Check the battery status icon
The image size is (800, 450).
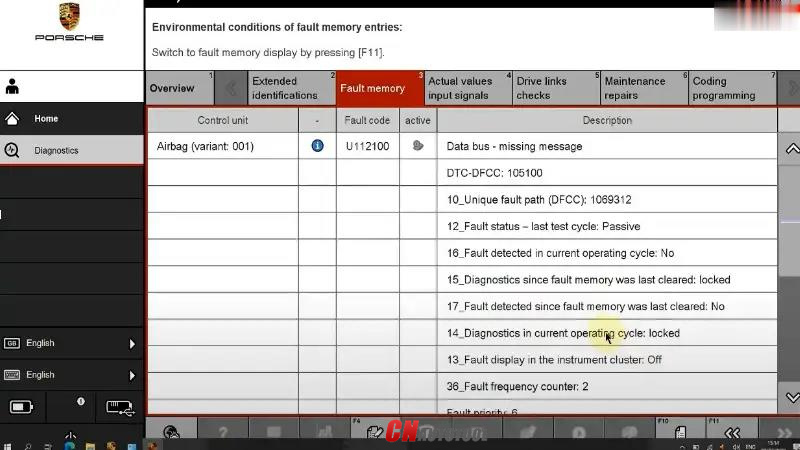tap(21, 407)
